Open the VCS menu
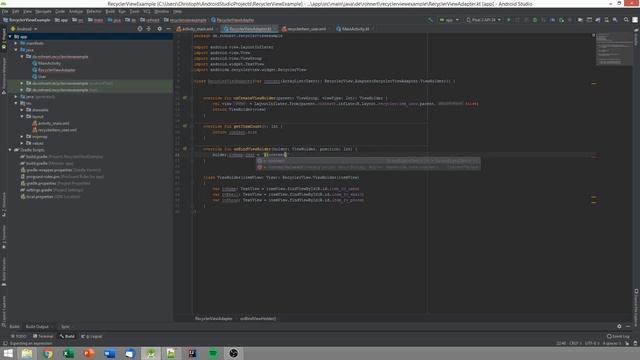Image resolution: width=640 pixels, height=360 pixels. [x=147, y=11]
